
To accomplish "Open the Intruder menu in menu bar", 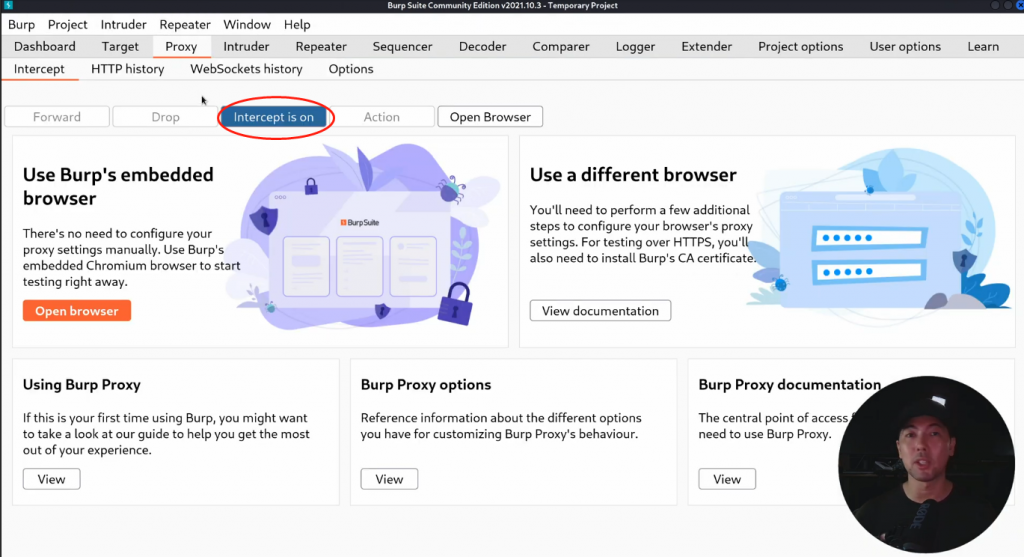I will (123, 24).
